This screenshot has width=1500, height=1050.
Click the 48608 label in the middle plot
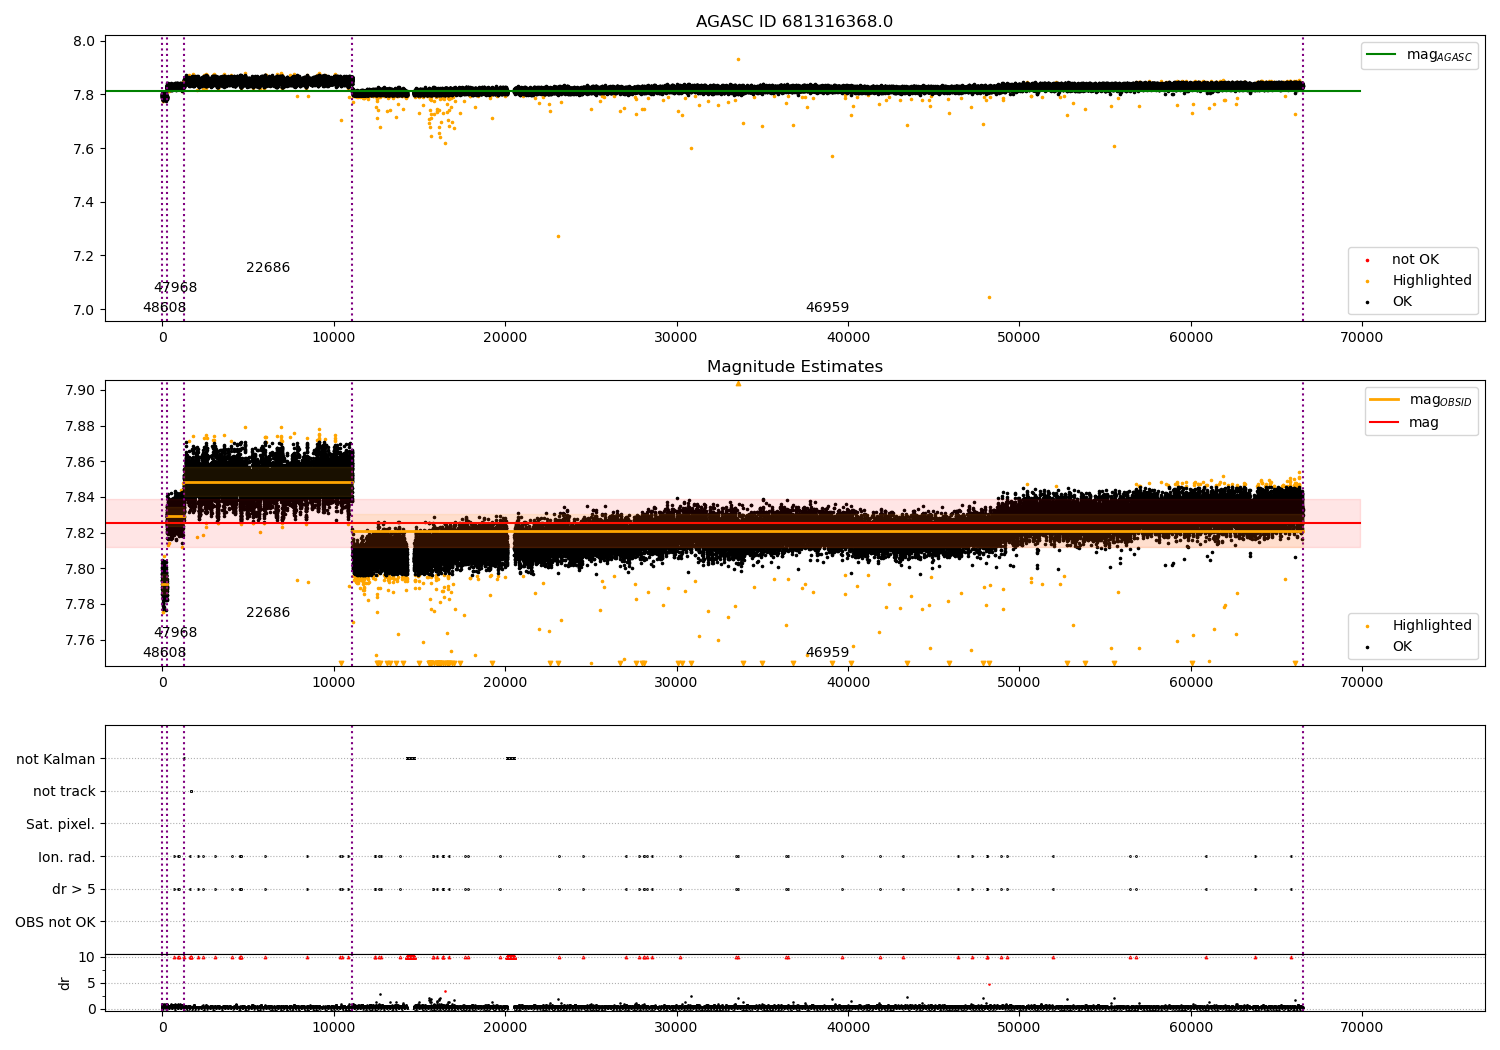[x=164, y=653]
